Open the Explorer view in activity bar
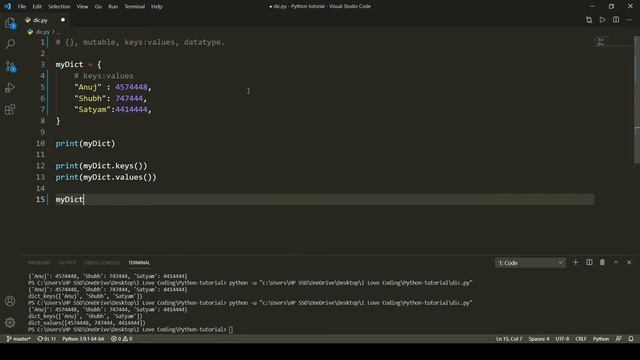Screen dimensions: 640x360 click(x=10, y=22)
